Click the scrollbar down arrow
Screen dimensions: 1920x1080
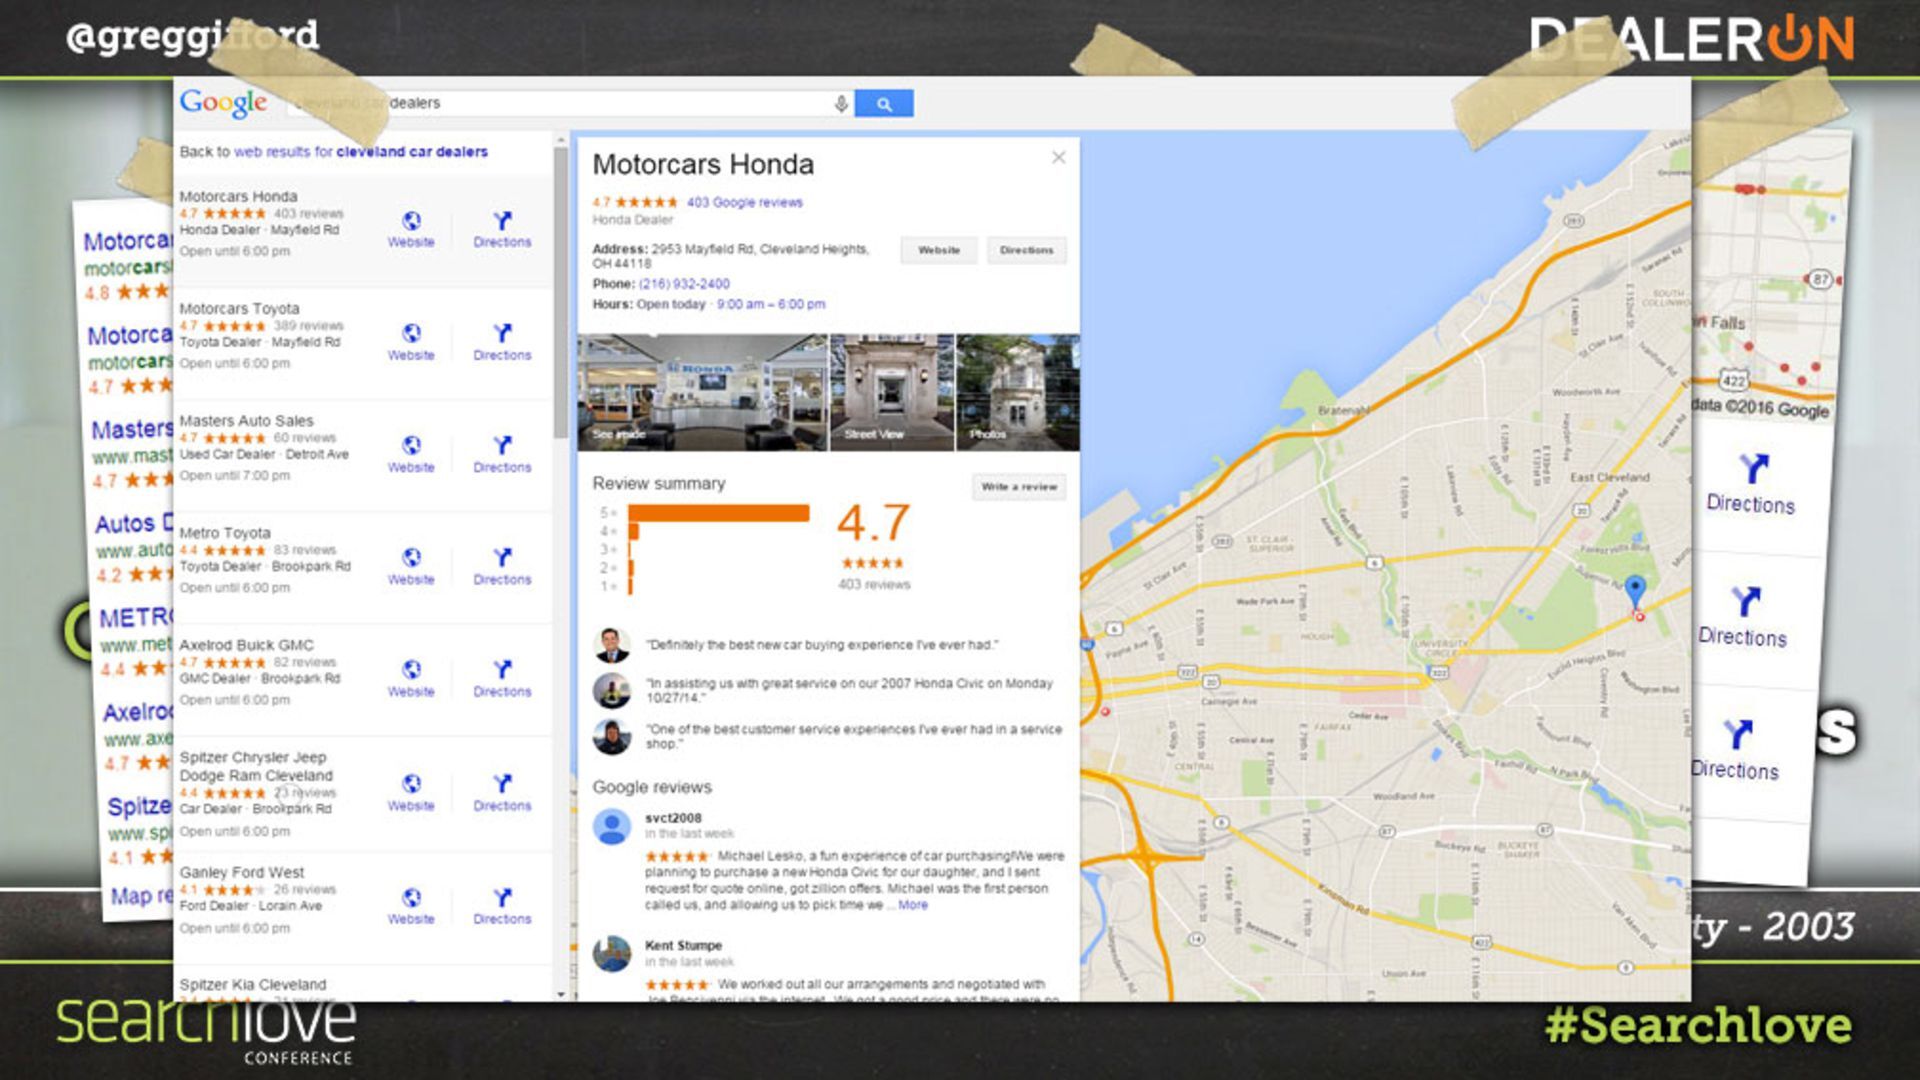click(561, 994)
